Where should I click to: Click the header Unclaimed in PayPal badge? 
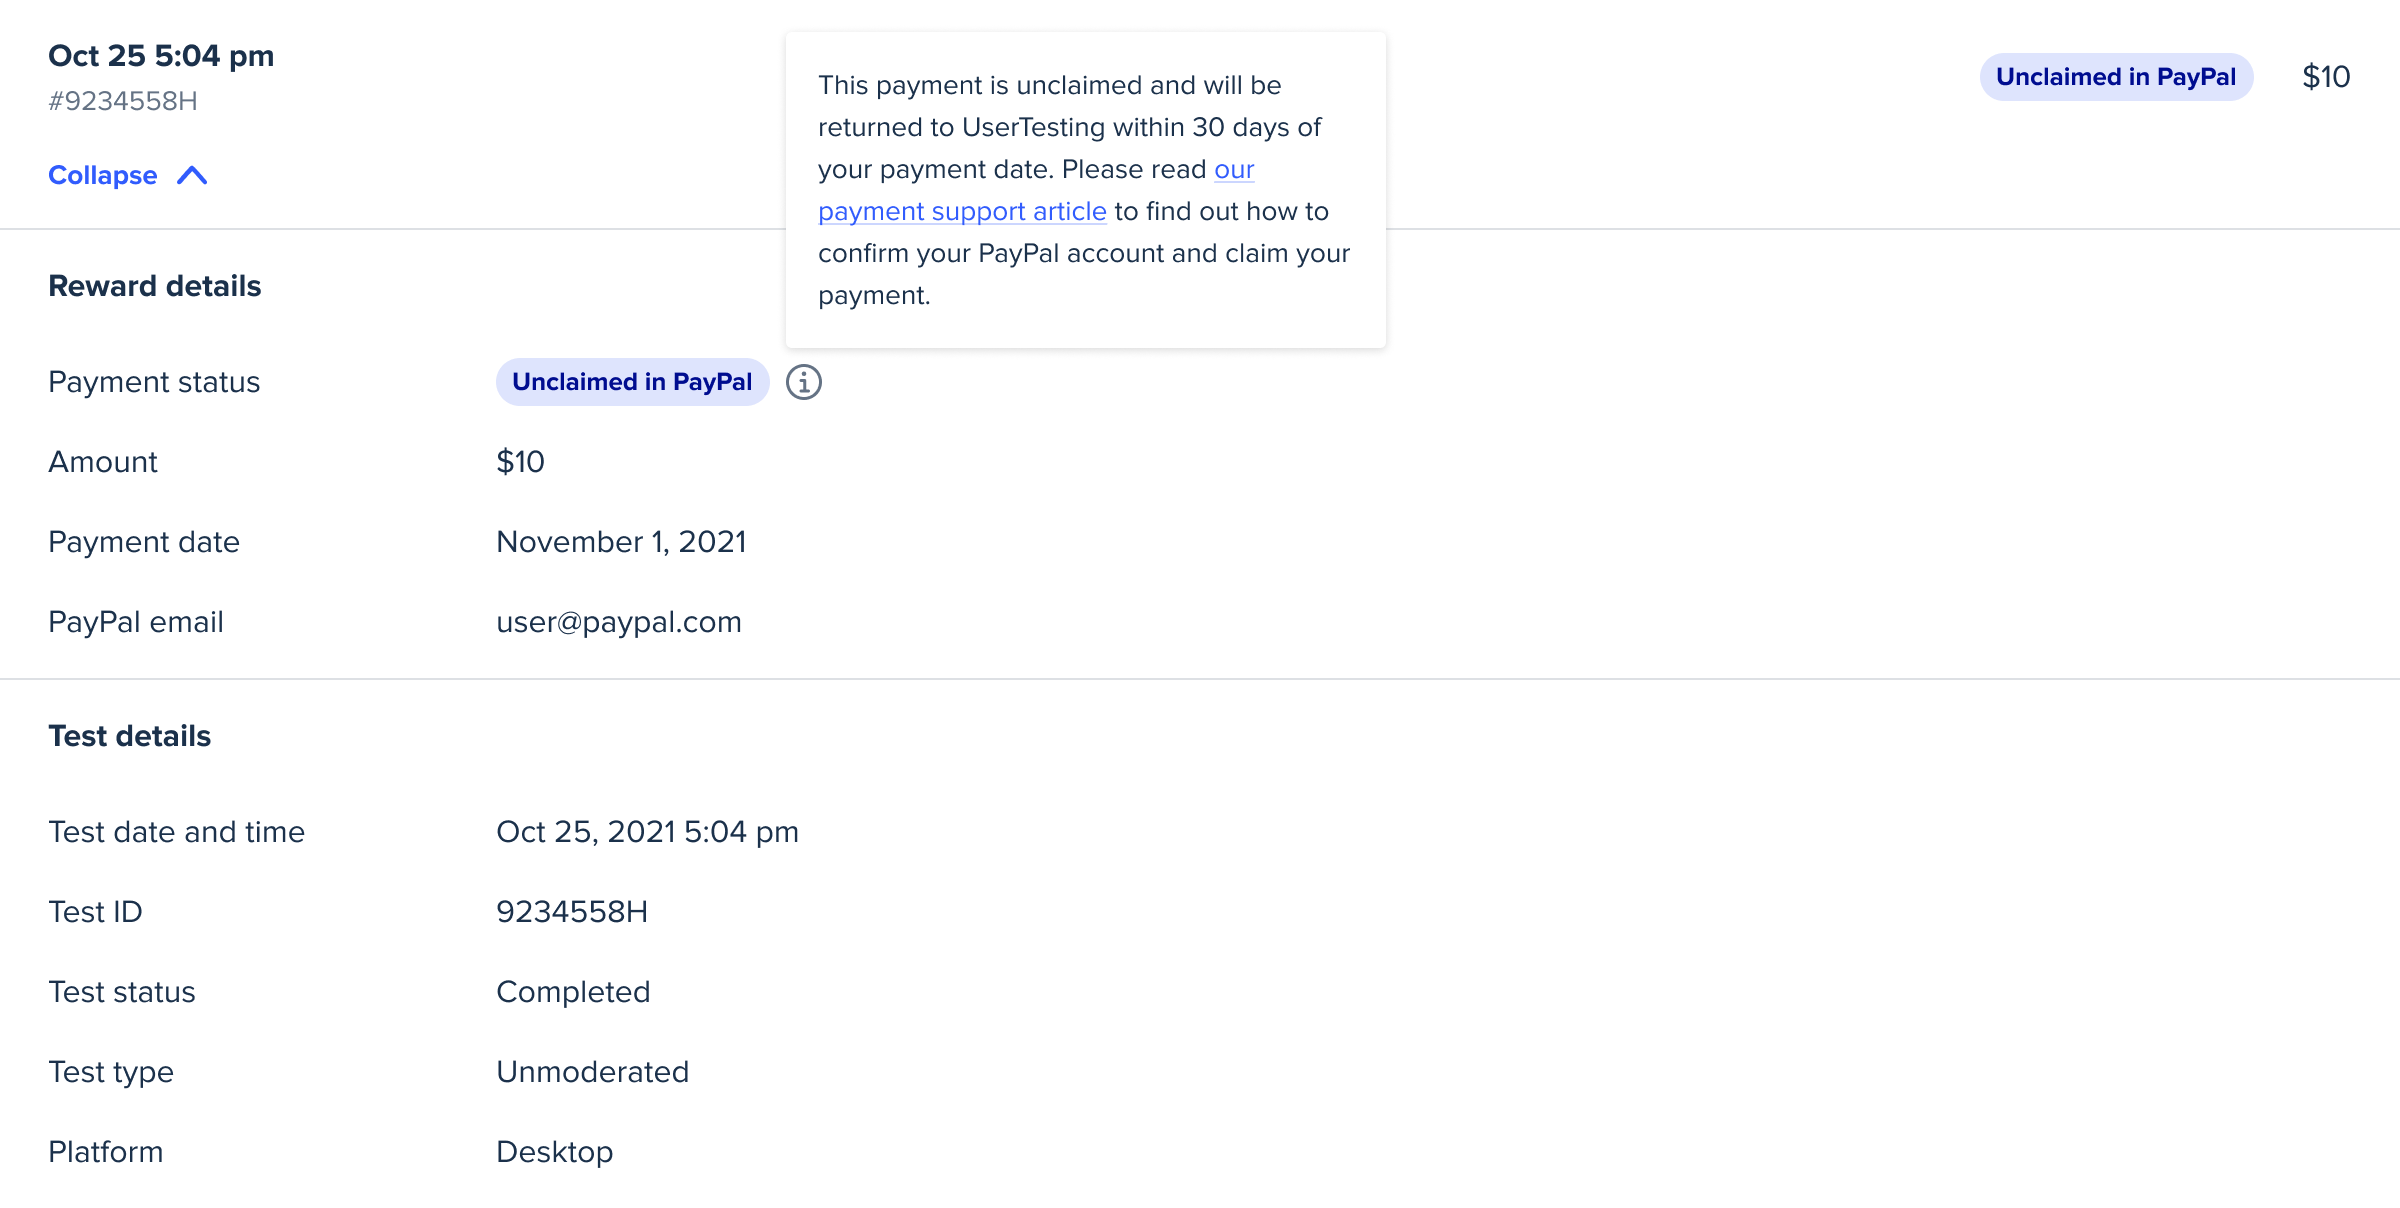[x=2116, y=77]
